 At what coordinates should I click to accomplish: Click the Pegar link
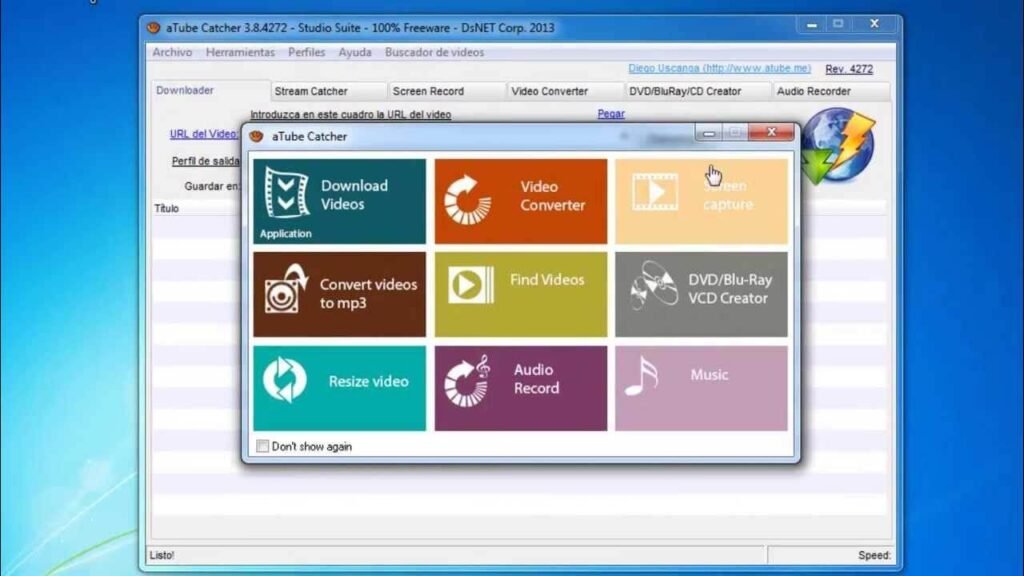tap(611, 114)
